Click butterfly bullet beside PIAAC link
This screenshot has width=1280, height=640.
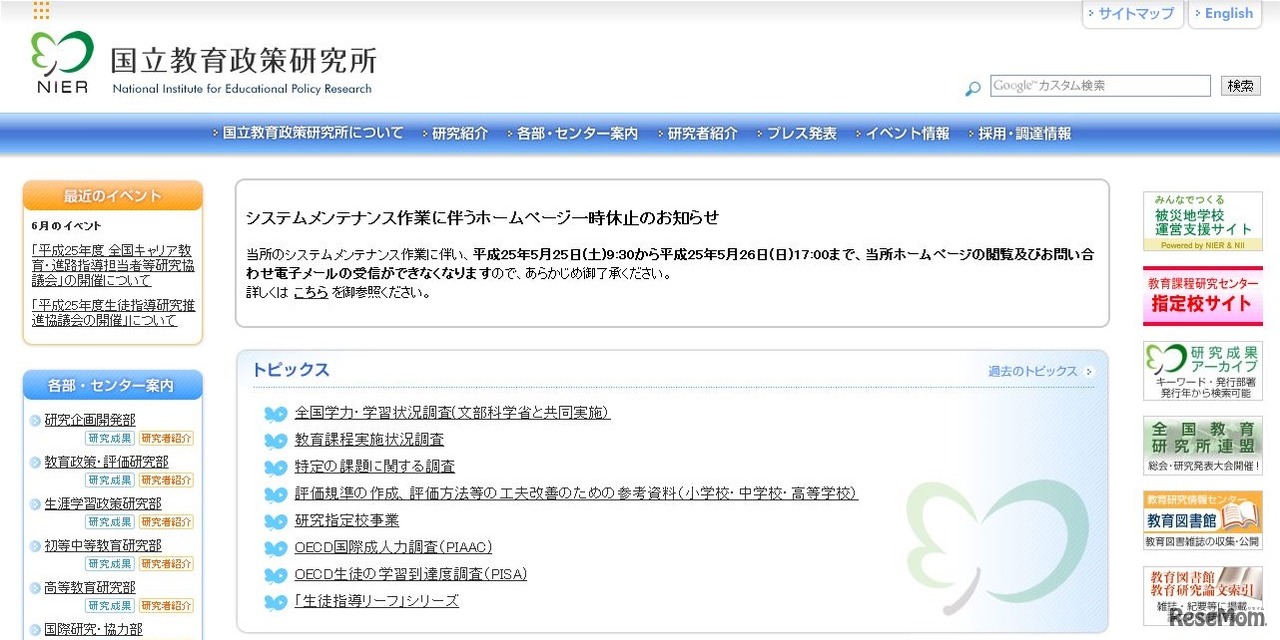[275, 549]
